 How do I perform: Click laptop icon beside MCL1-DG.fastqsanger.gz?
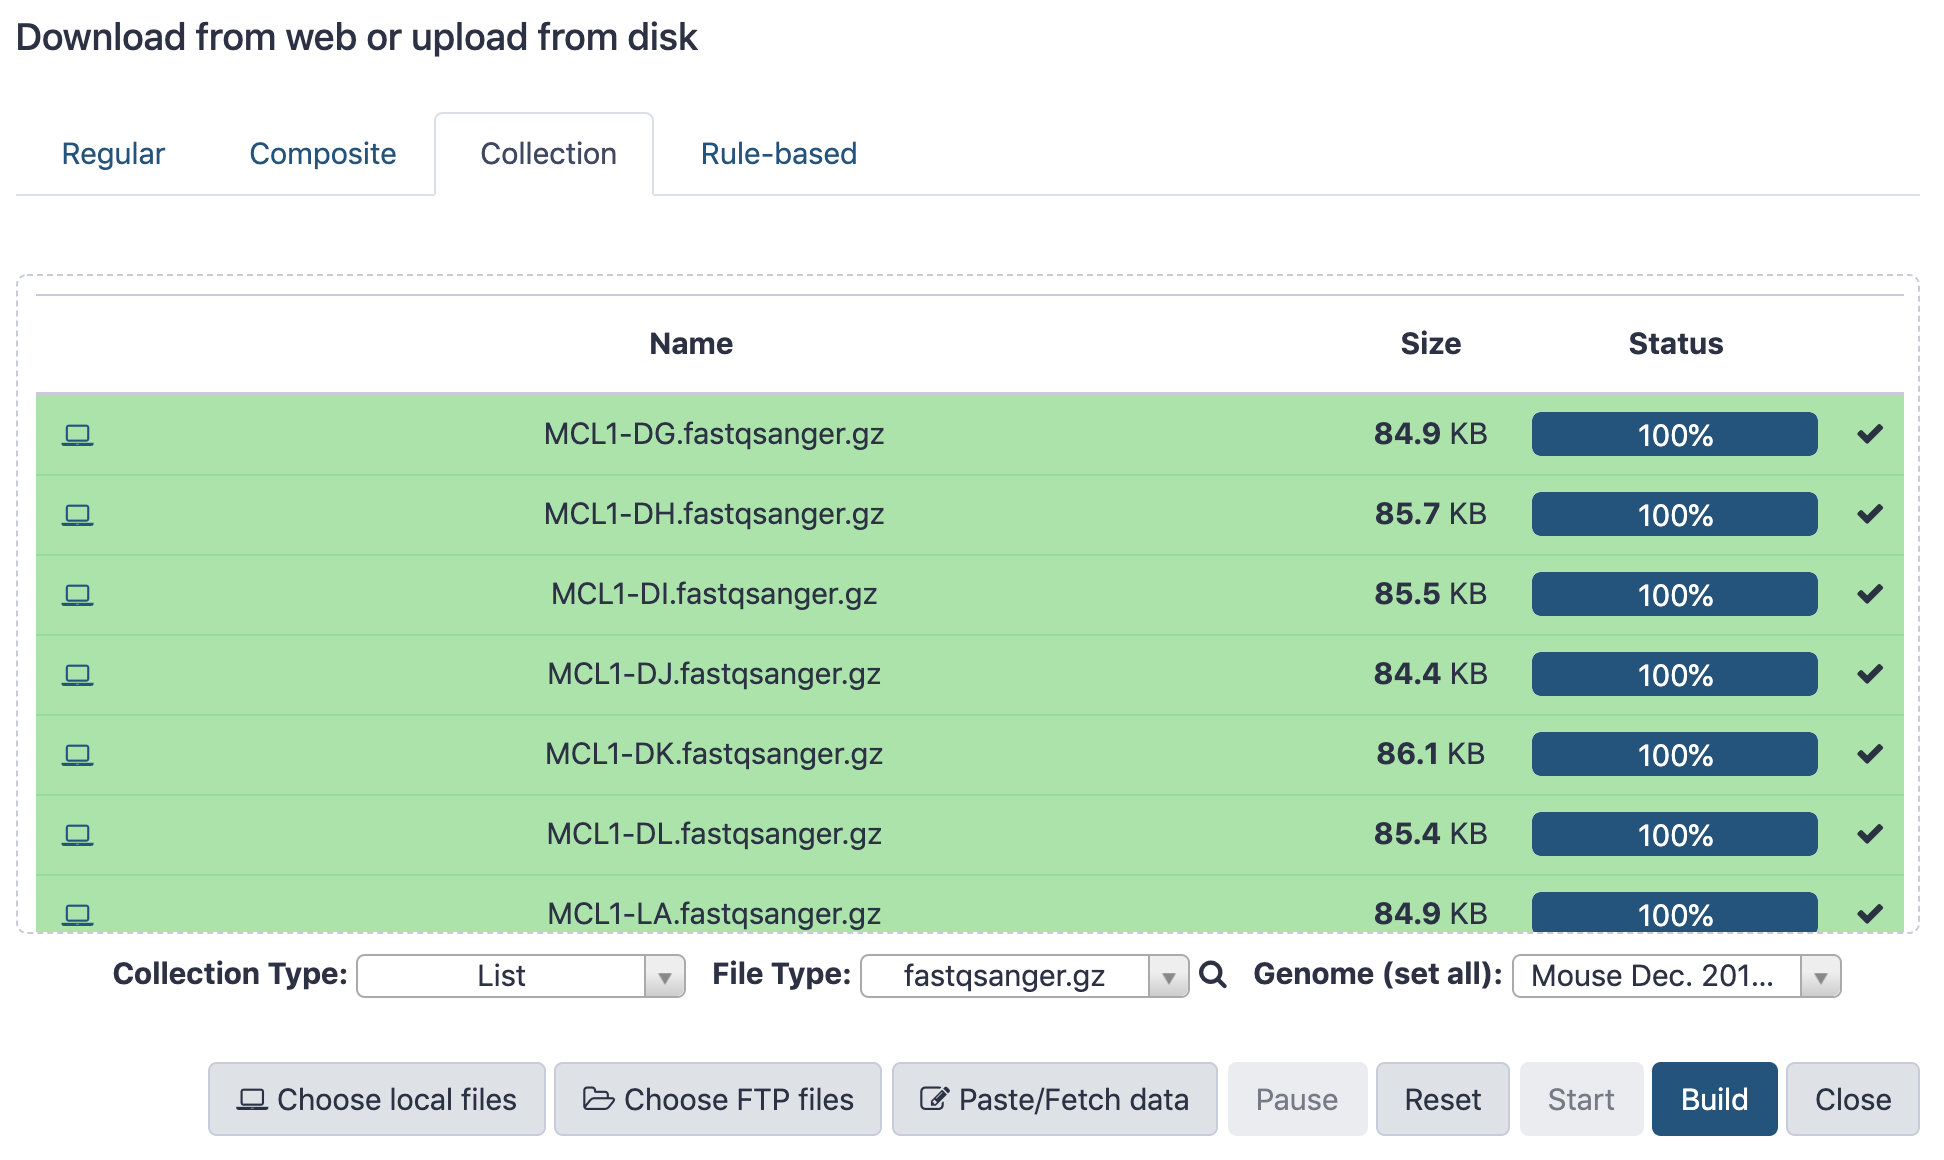click(x=77, y=435)
